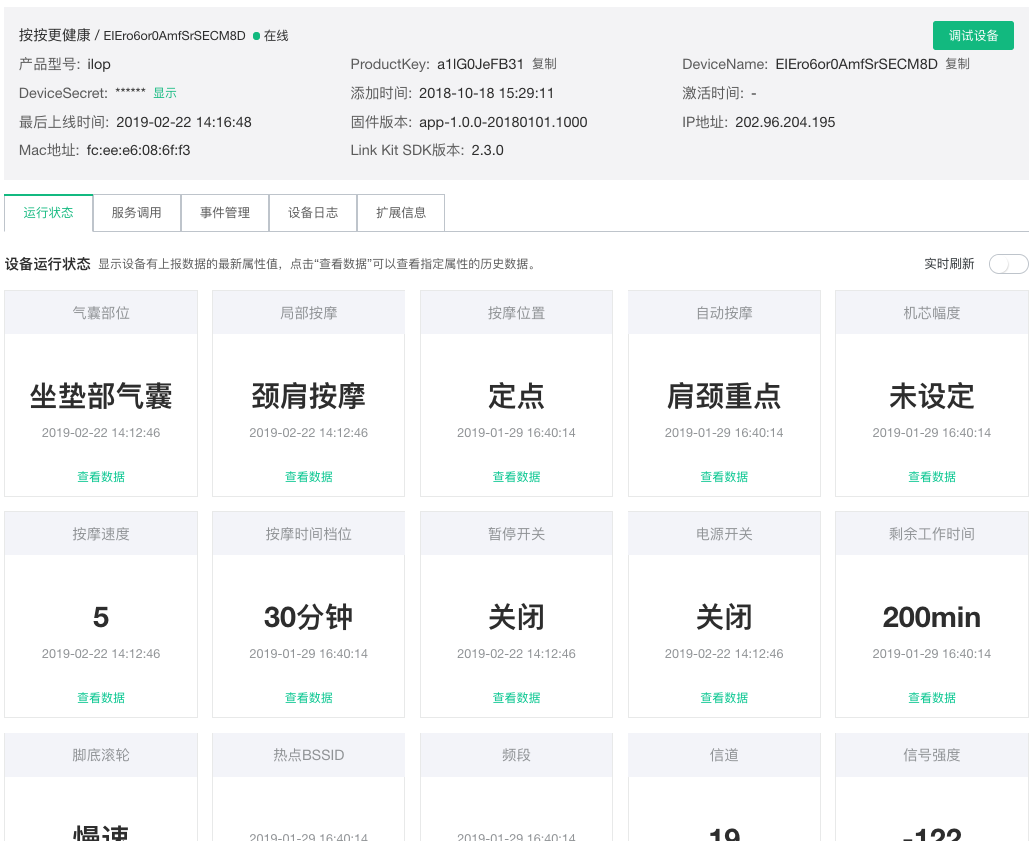Screen dimensions: 1034x841
Task: Click the 信道 card header
Action: click(x=724, y=755)
